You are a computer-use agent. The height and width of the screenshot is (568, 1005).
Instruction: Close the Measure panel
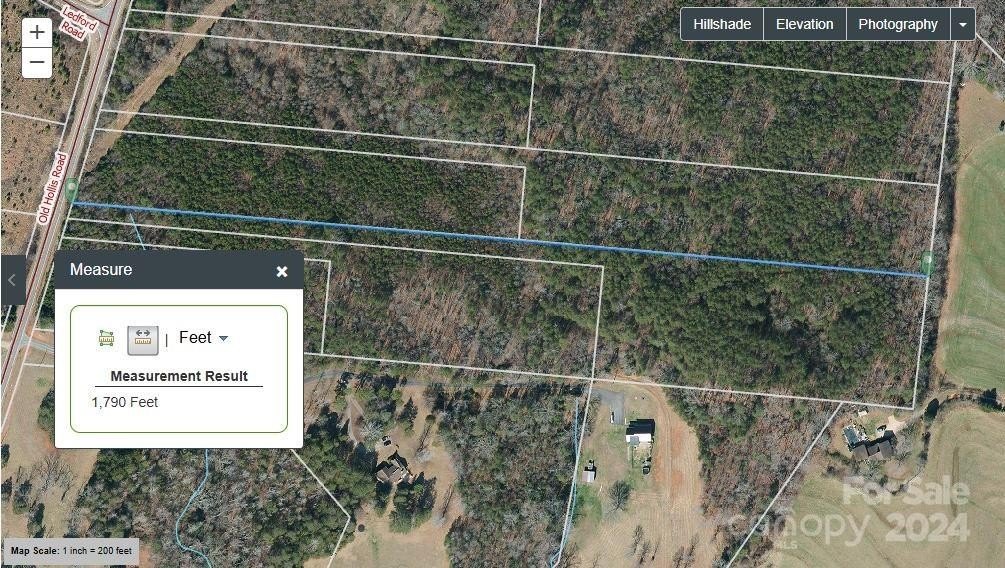(x=282, y=271)
